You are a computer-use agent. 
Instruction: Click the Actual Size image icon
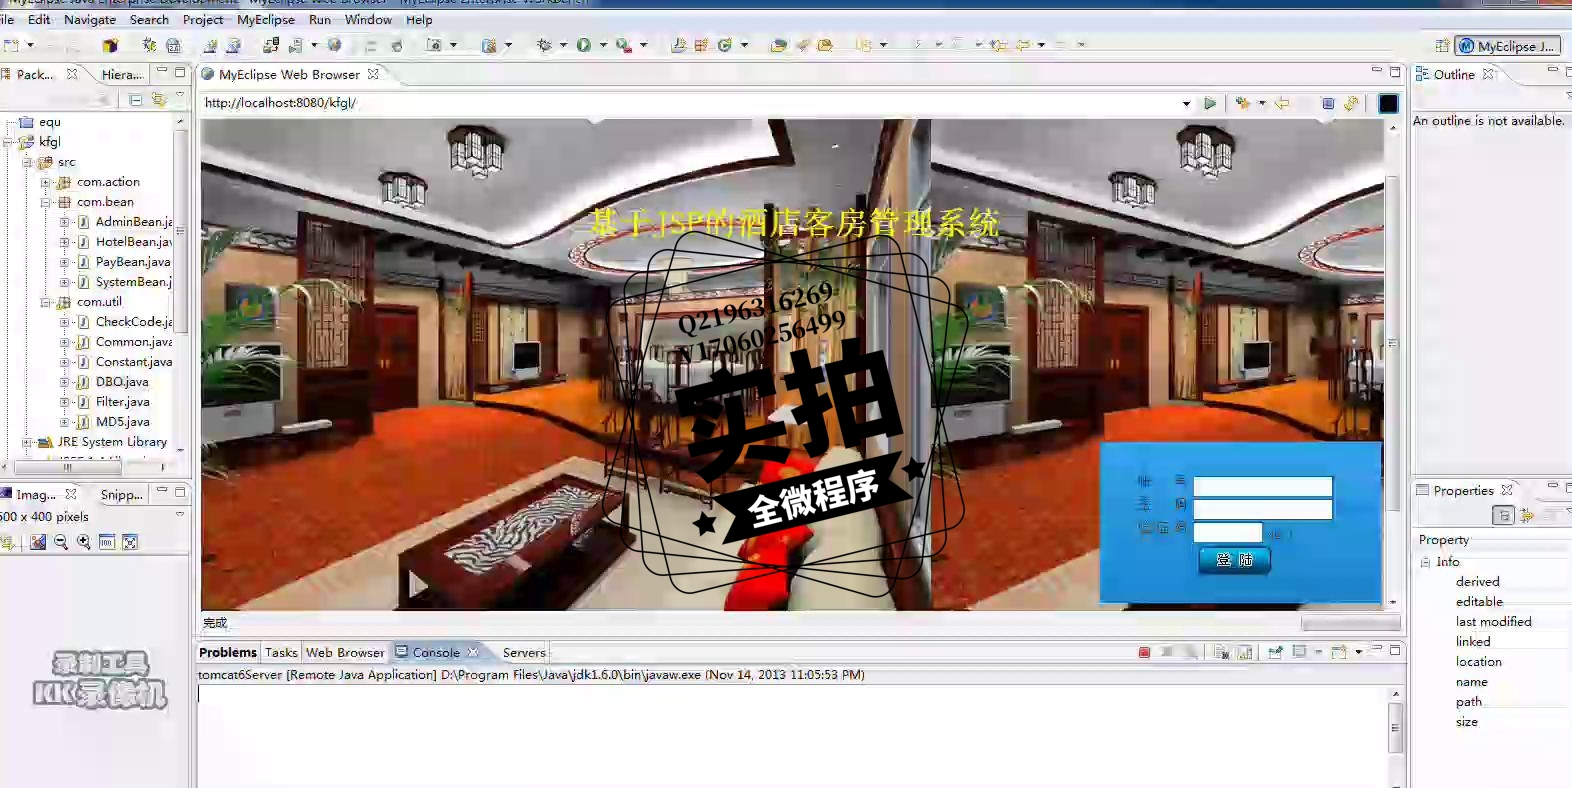[107, 542]
